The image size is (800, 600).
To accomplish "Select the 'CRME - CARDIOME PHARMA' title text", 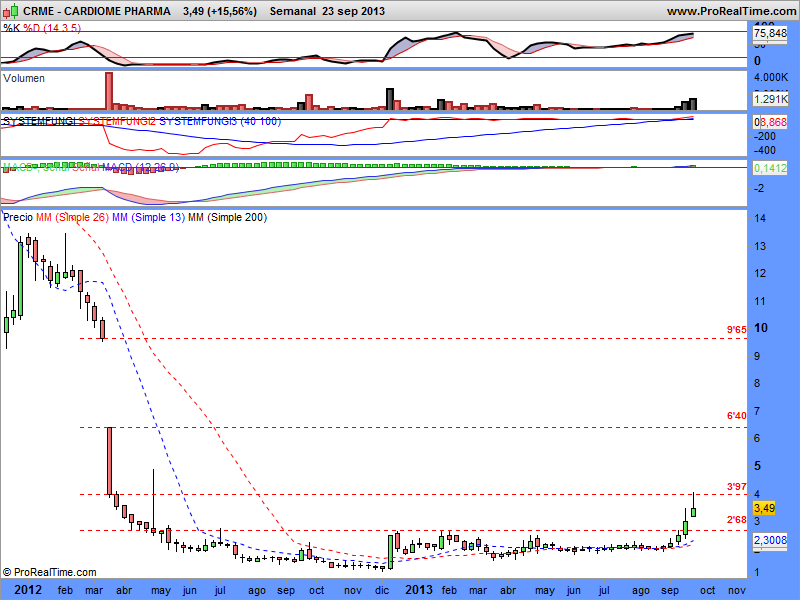I will 97,11.
